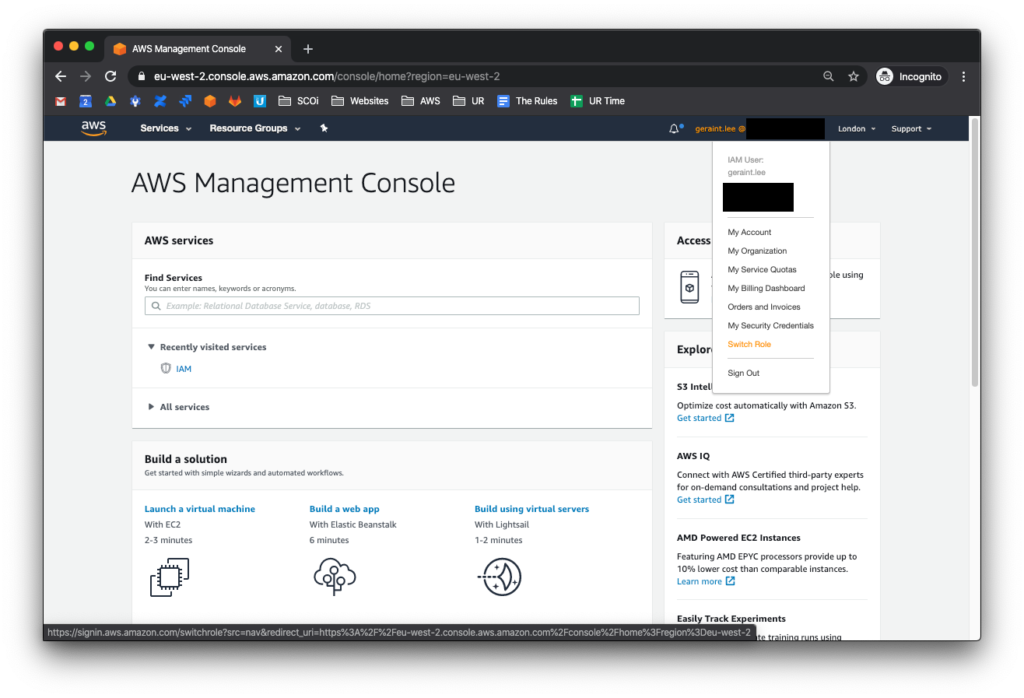1024x698 pixels.
Task: Click the Lightsail compass icon
Action: 500,577
